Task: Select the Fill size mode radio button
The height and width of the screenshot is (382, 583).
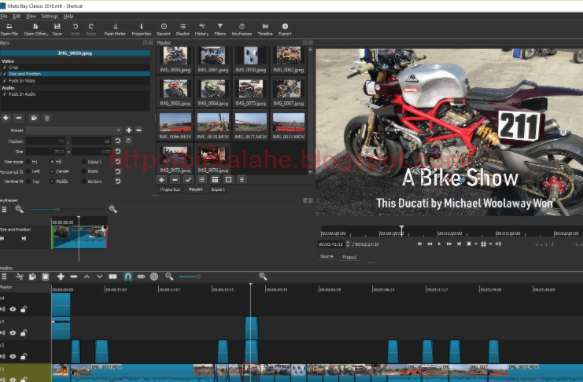Action: (x=52, y=162)
